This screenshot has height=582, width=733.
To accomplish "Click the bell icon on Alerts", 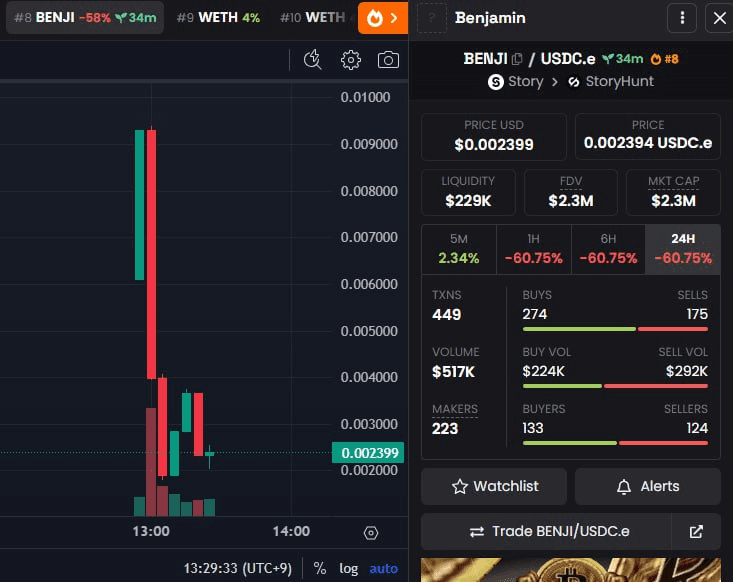I will click(x=624, y=487).
